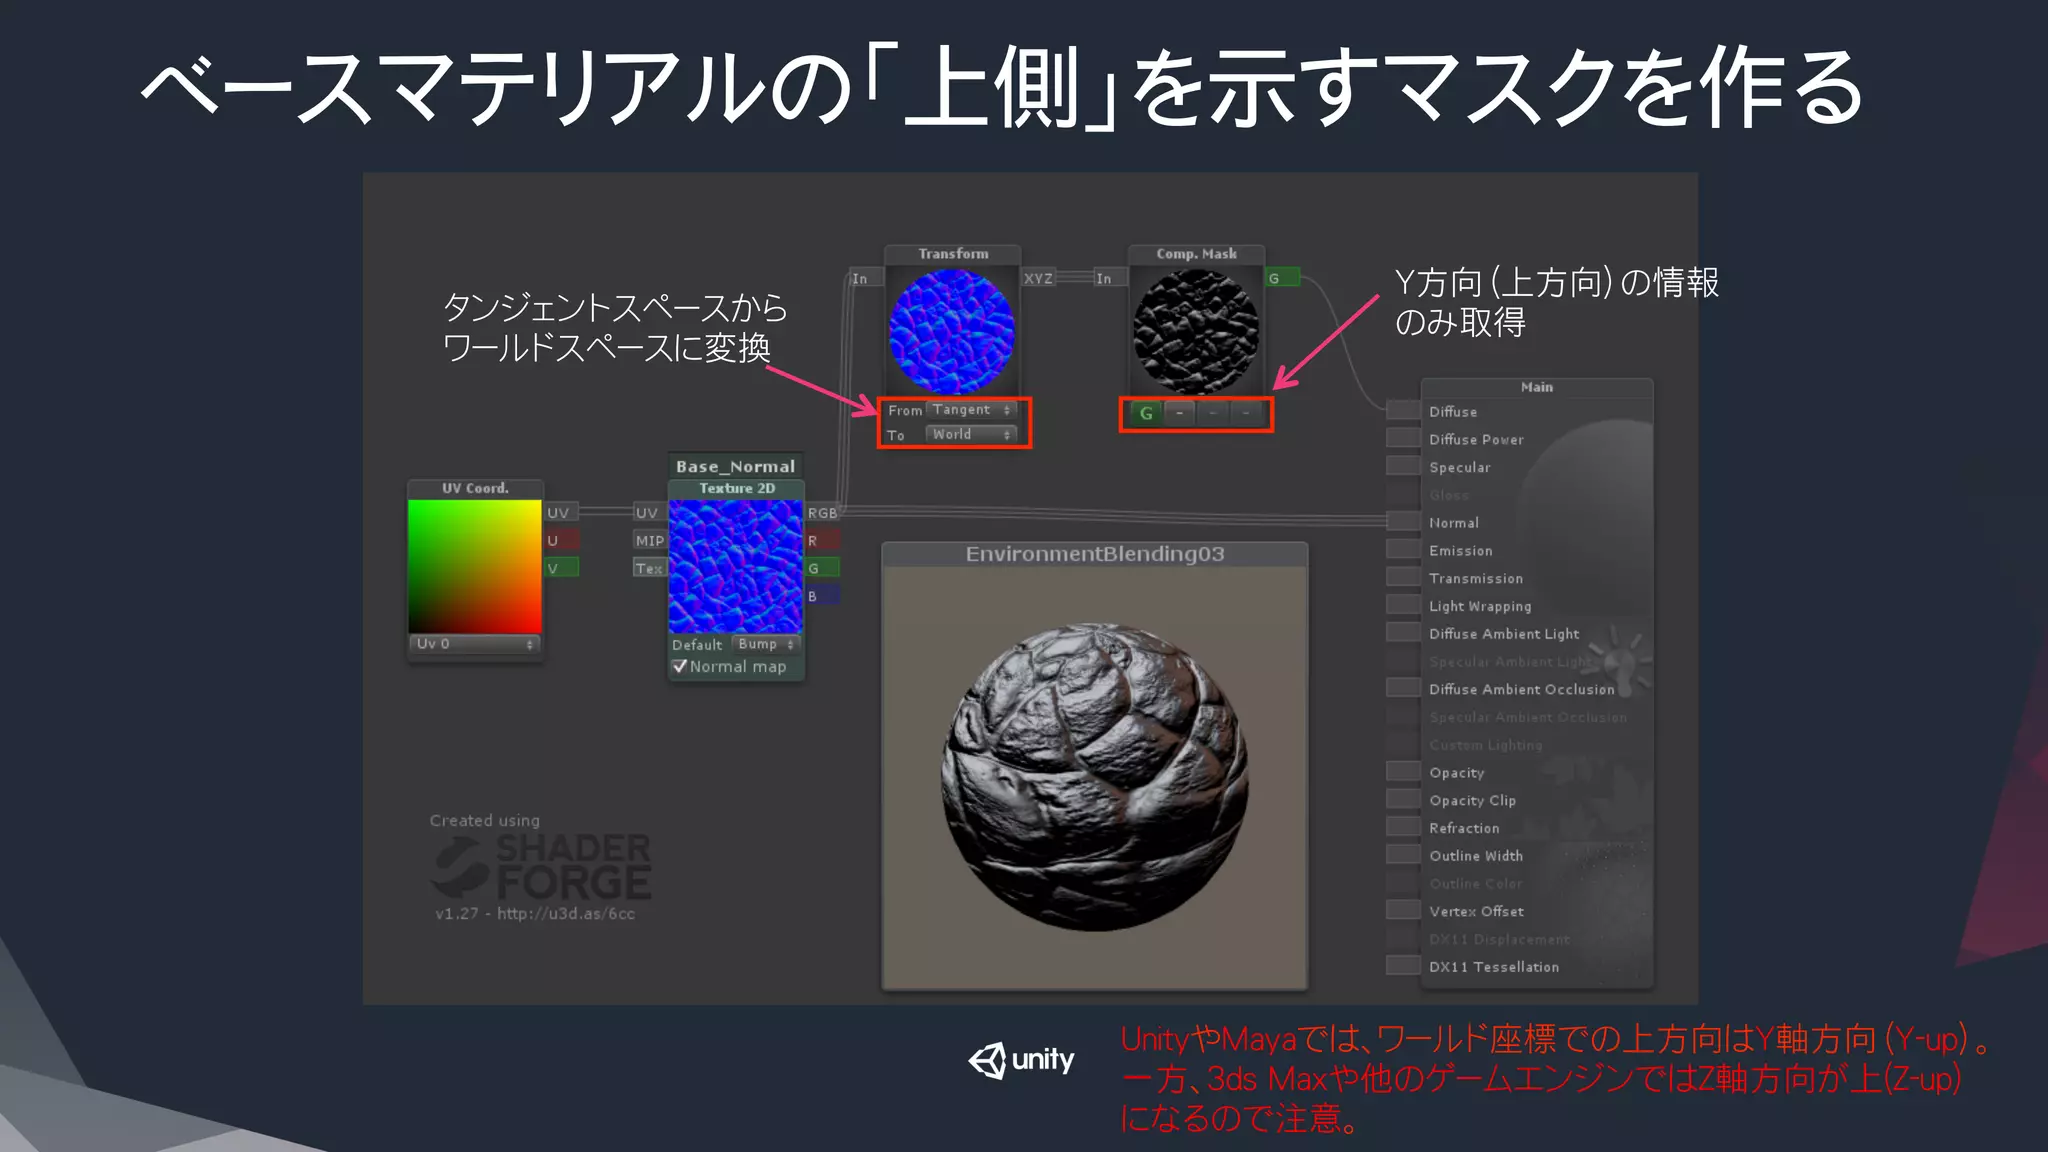This screenshot has height=1152, width=2048.
Task: Select the Comp. Mask node header
Action: [x=1197, y=254]
